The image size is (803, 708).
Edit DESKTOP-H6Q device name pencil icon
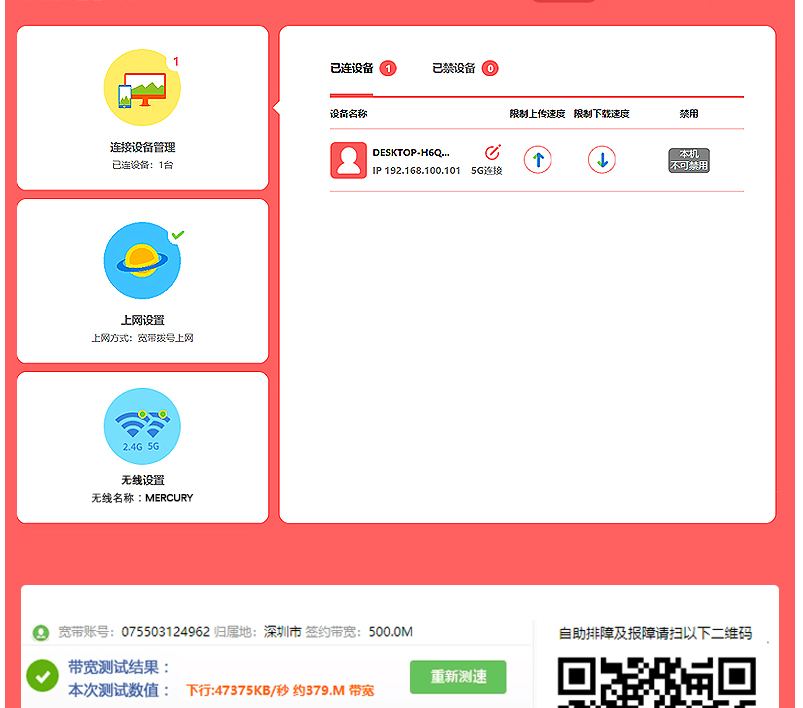[492, 152]
